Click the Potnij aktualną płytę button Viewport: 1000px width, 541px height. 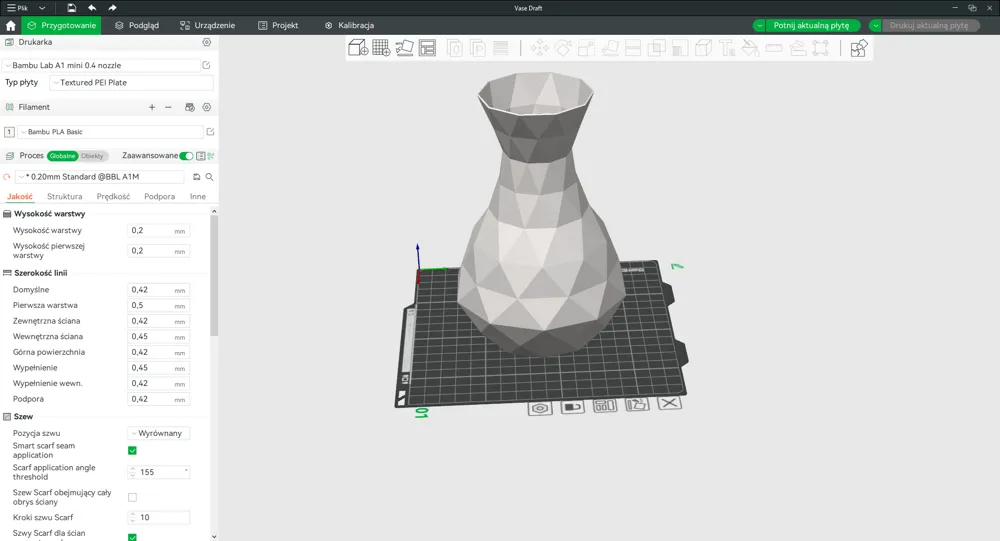click(x=811, y=26)
